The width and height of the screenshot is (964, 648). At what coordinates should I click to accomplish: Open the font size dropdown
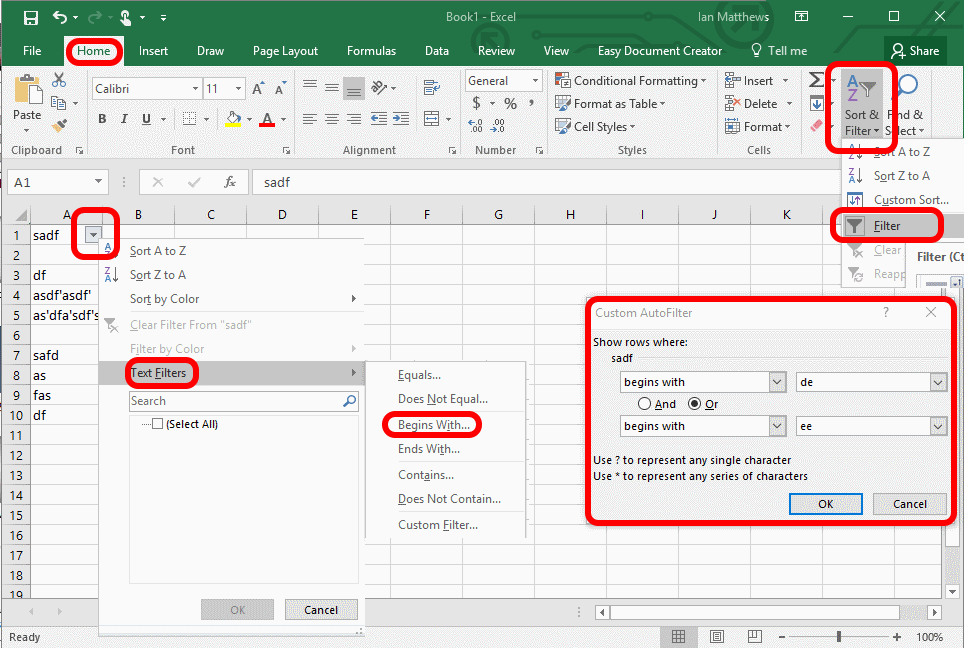(239, 89)
